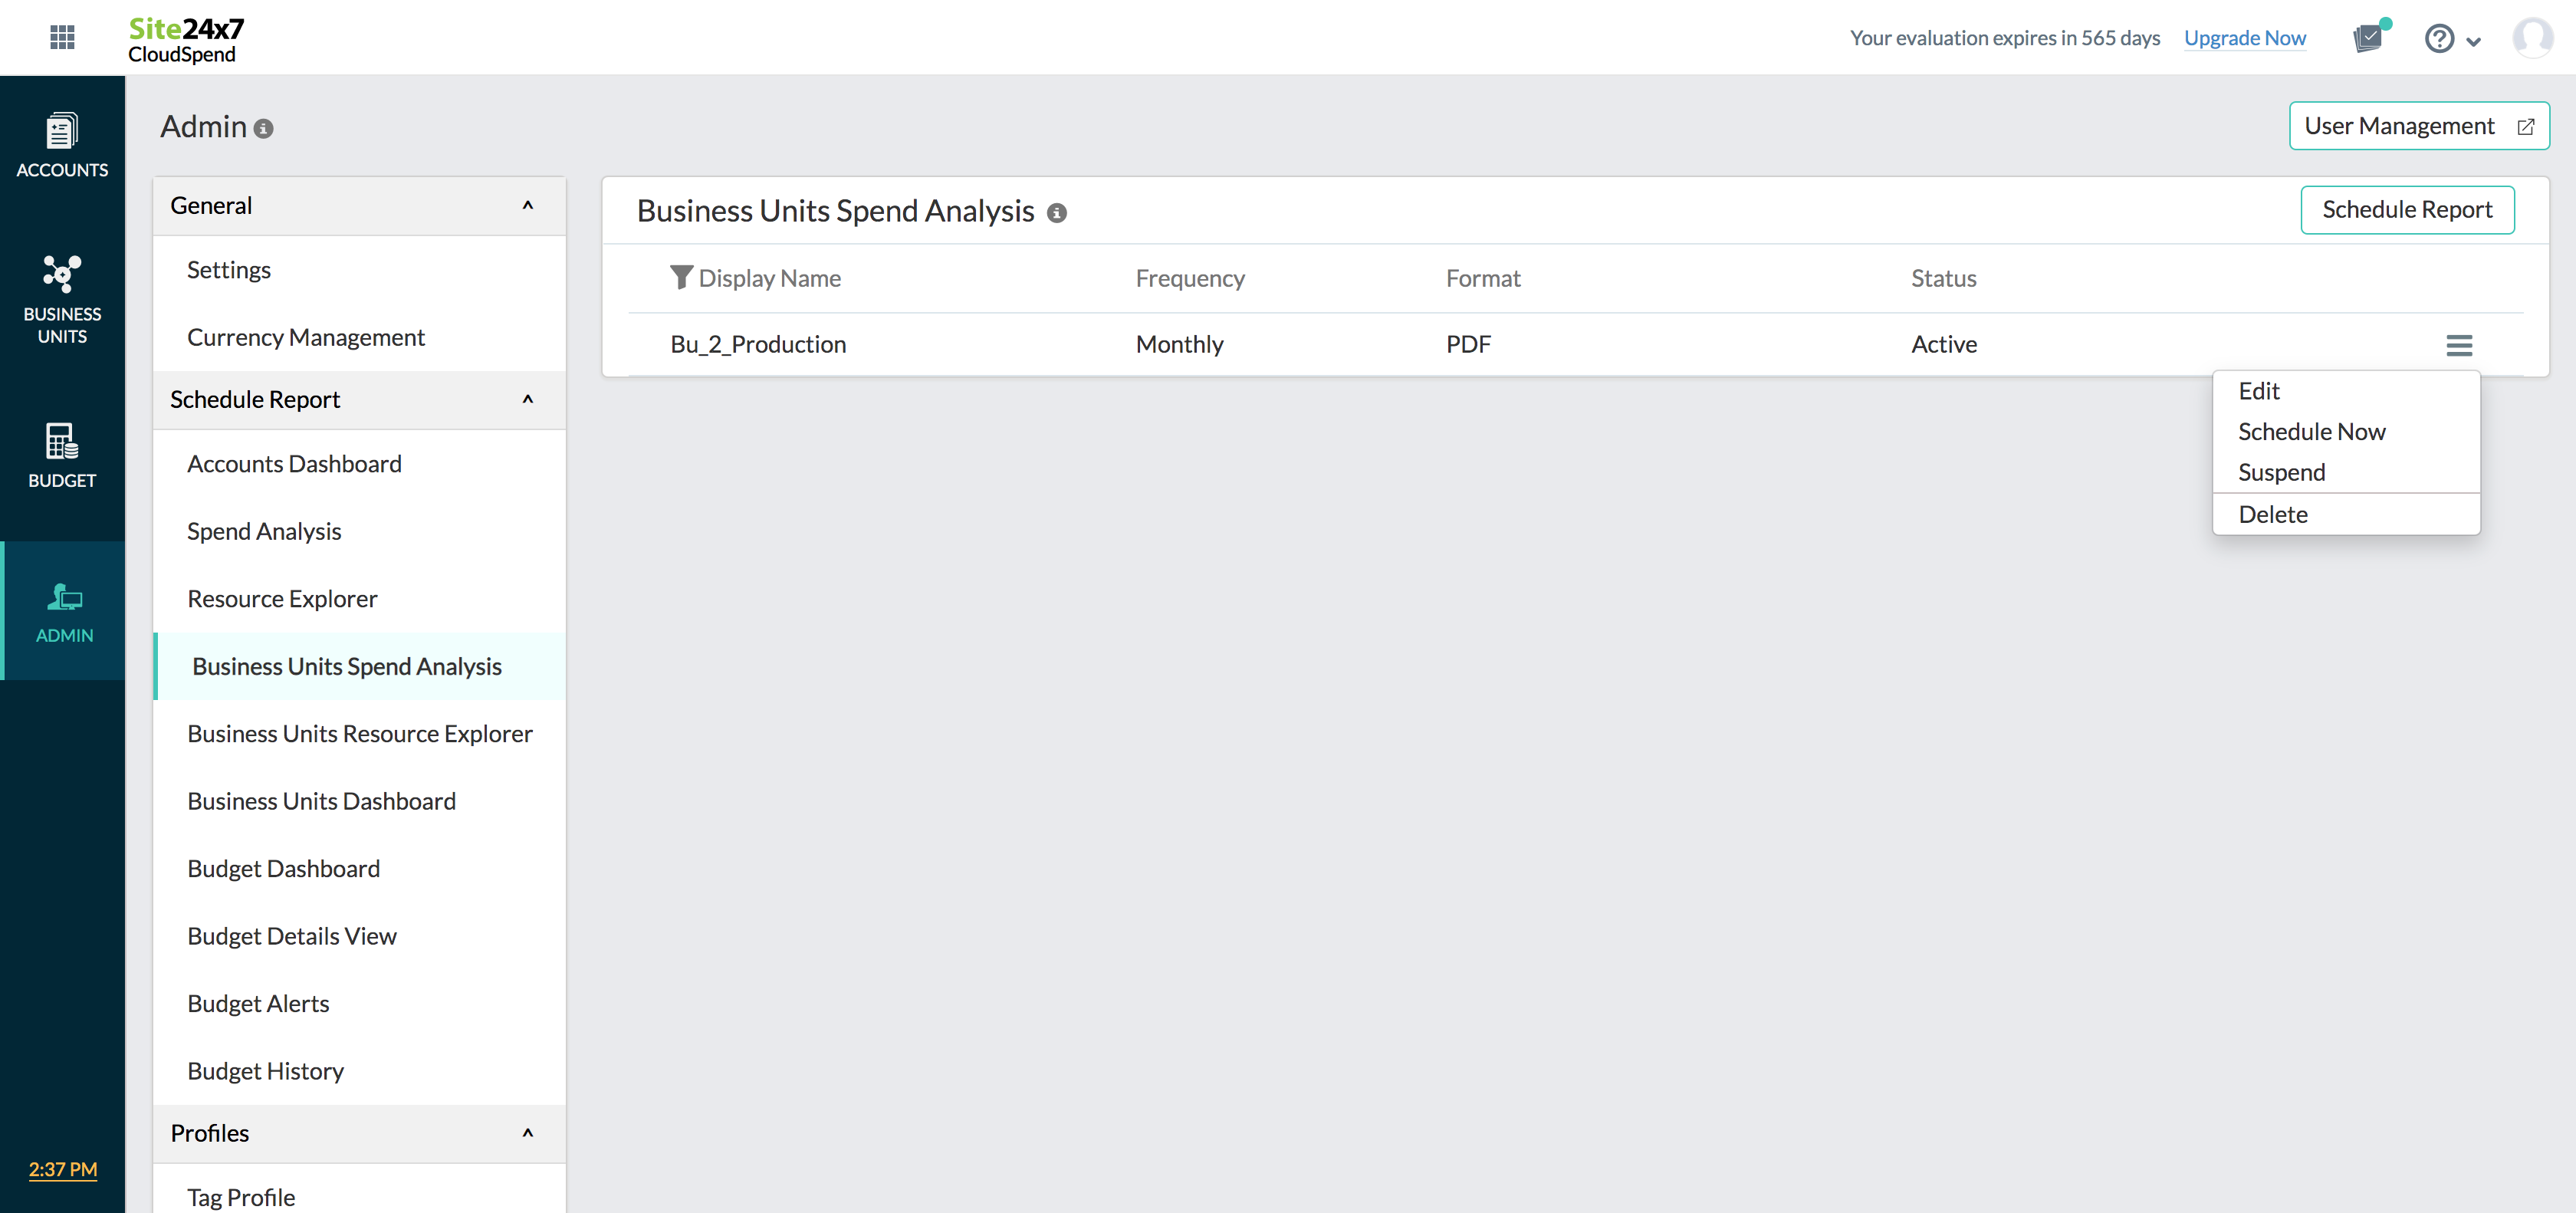Open the hamburger menu for Bu_2_Production

tap(2459, 345)
